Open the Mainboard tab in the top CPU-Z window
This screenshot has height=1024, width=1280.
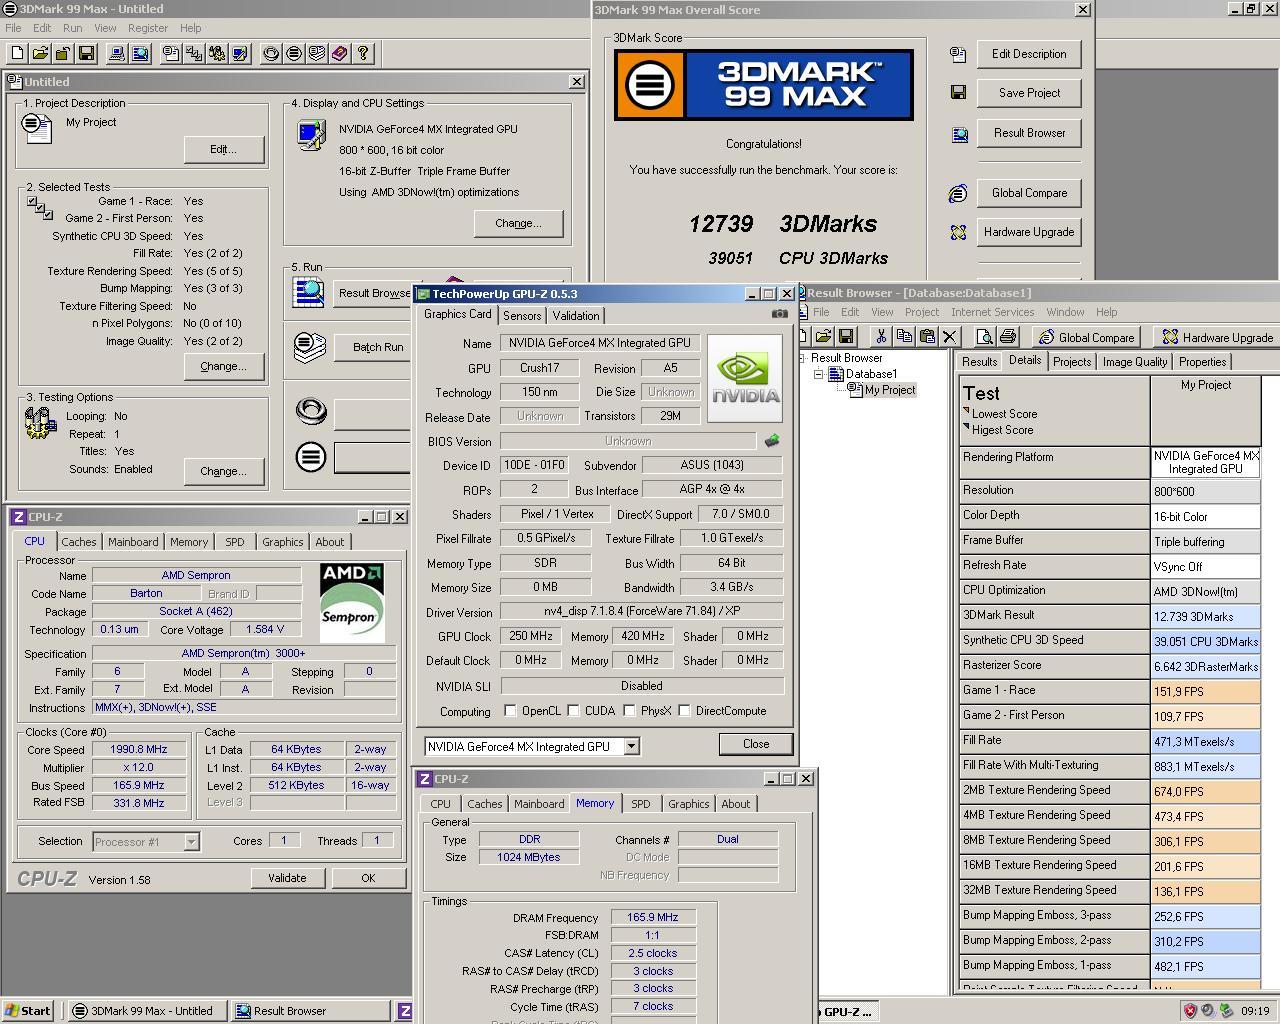pos(133,542)
